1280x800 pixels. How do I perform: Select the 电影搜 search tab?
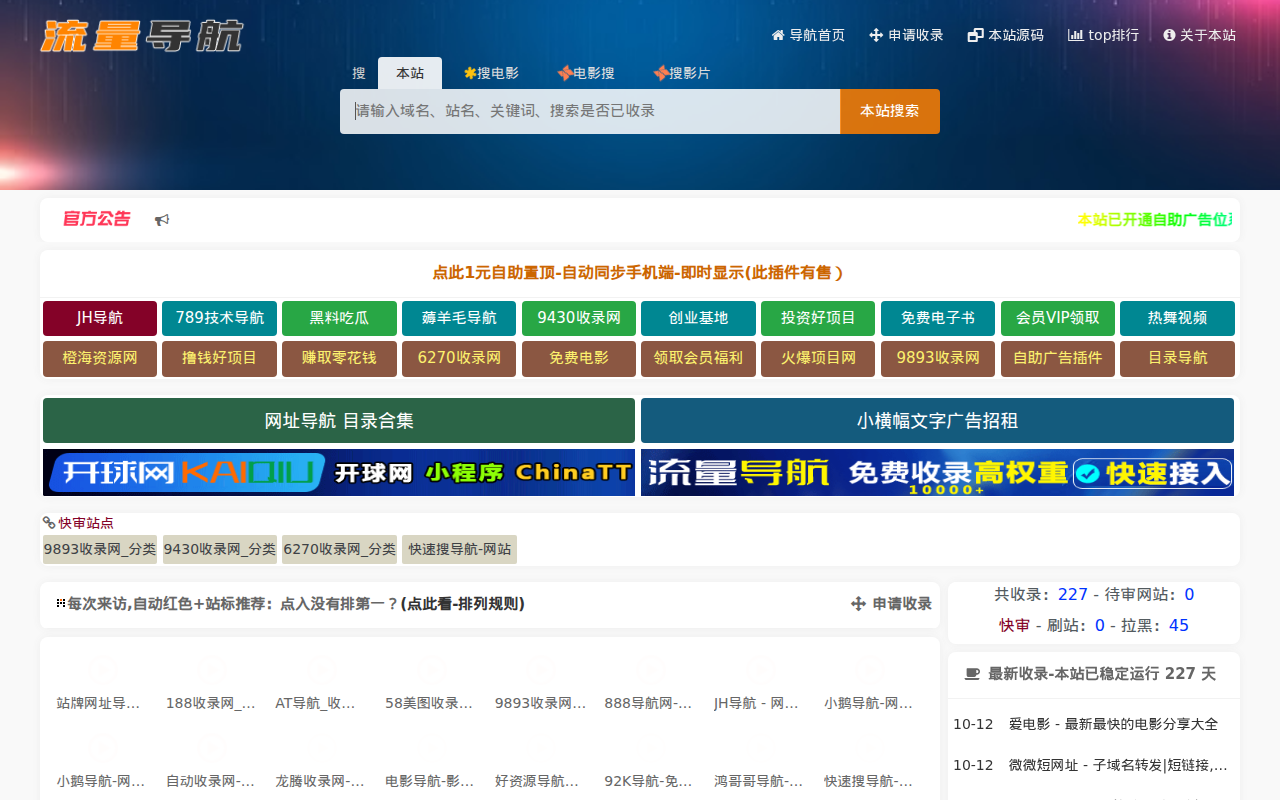click(586, 73)
